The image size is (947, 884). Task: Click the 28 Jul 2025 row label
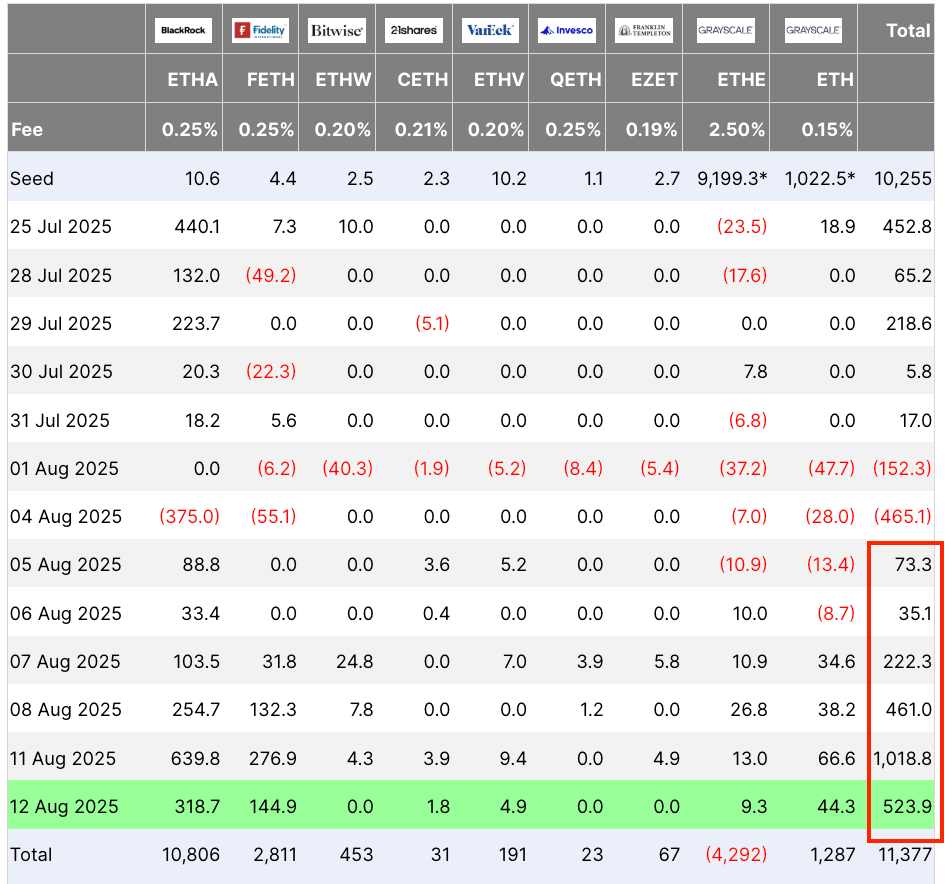[61, 275]
